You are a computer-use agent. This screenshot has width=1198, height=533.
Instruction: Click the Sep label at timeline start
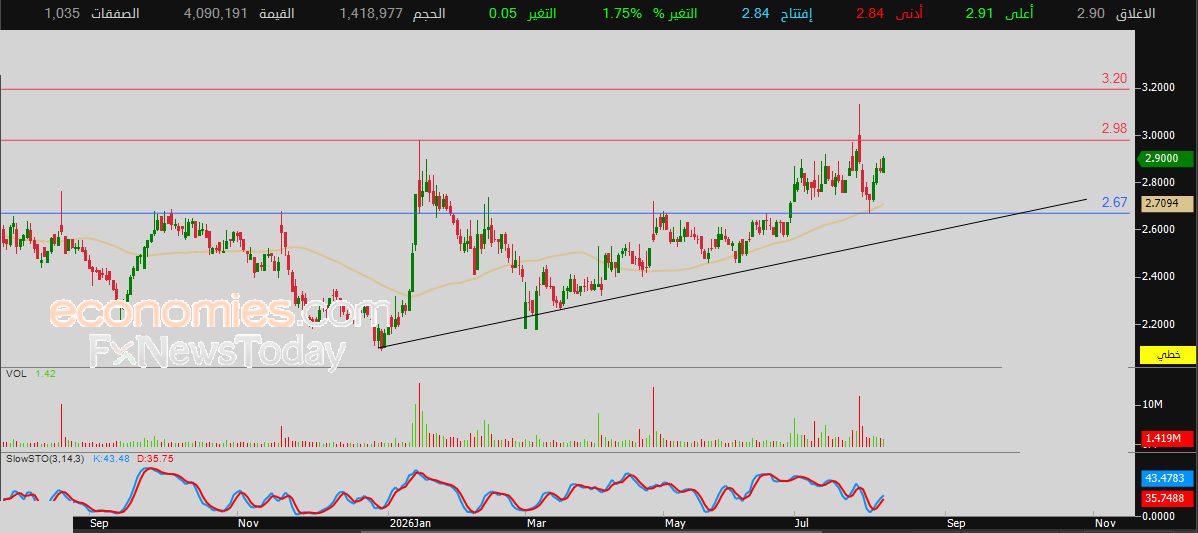99,524
